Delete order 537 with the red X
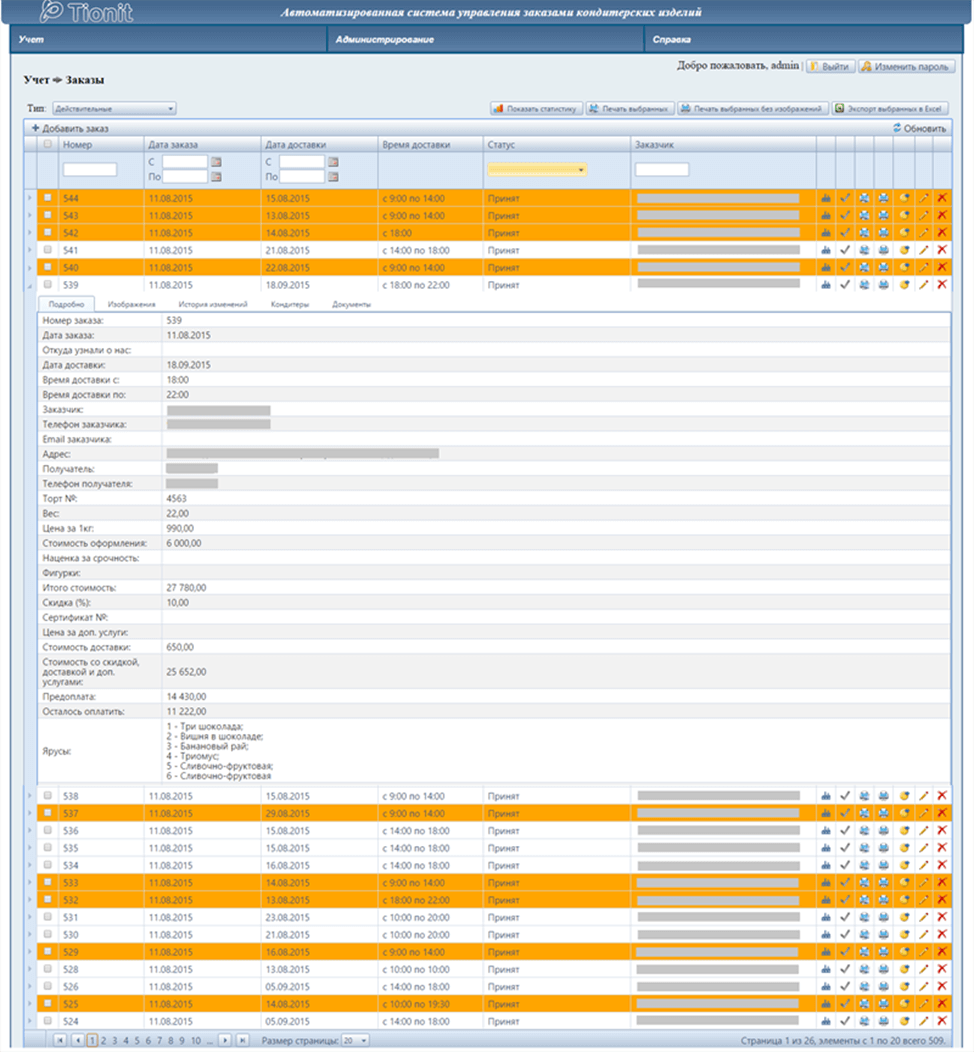 pos(942,813)
